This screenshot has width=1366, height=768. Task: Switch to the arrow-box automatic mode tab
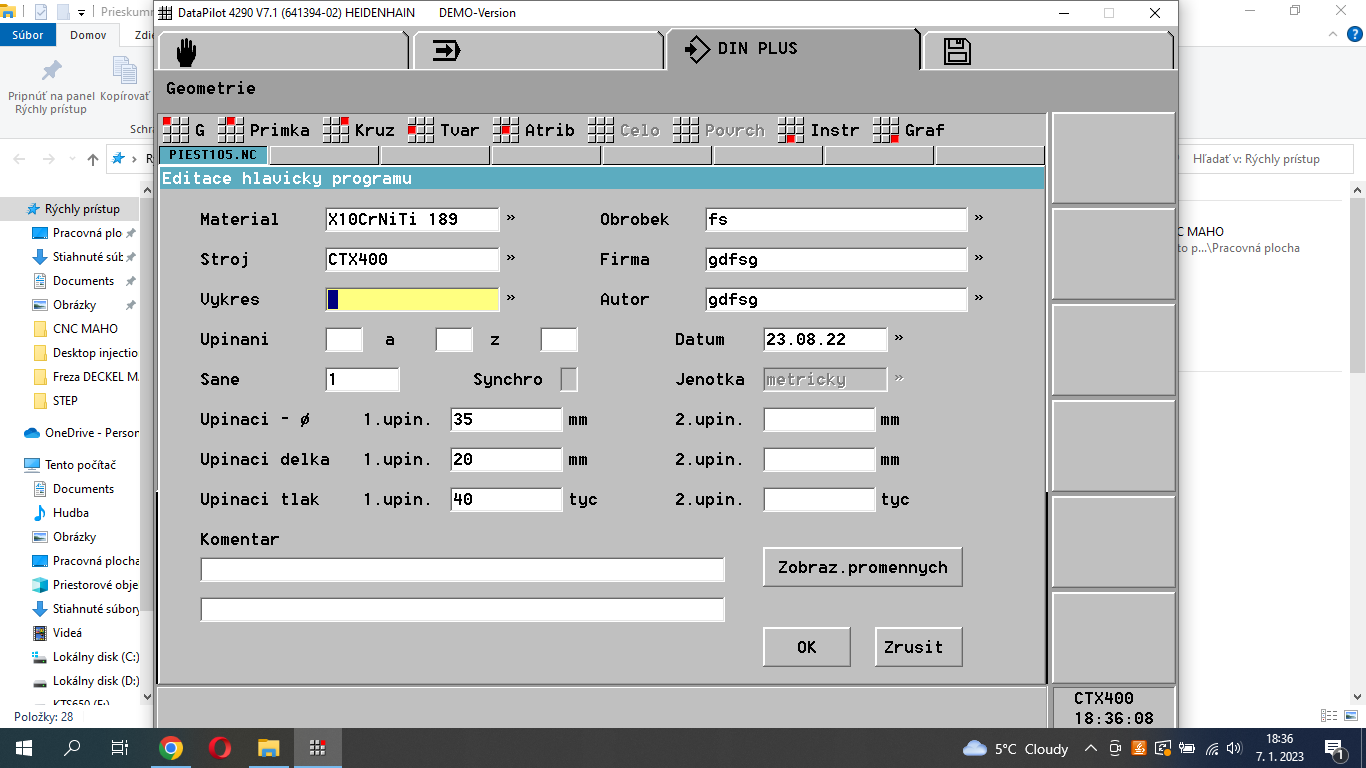[x=446, y=51]
